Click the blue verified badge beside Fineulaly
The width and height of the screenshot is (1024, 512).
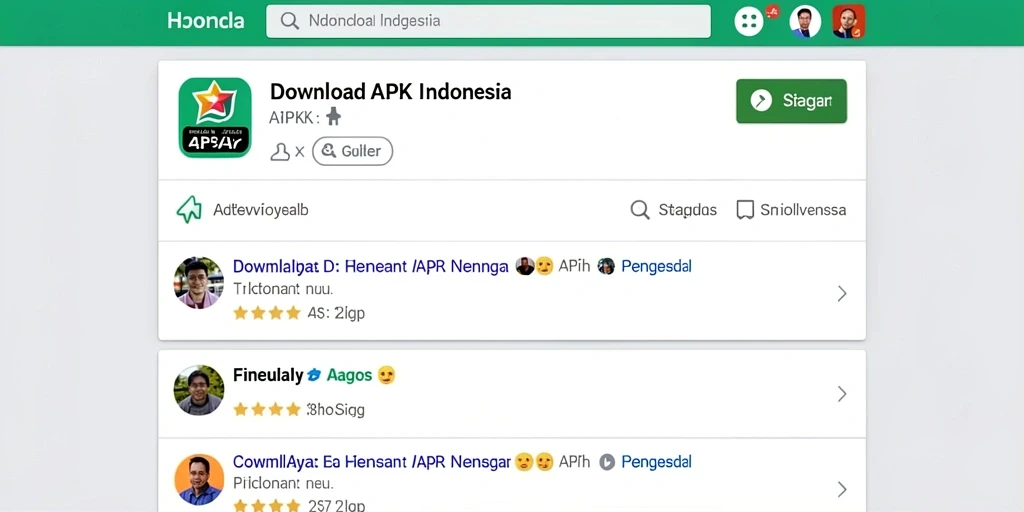pyautogui.click(x=314, y=375)
